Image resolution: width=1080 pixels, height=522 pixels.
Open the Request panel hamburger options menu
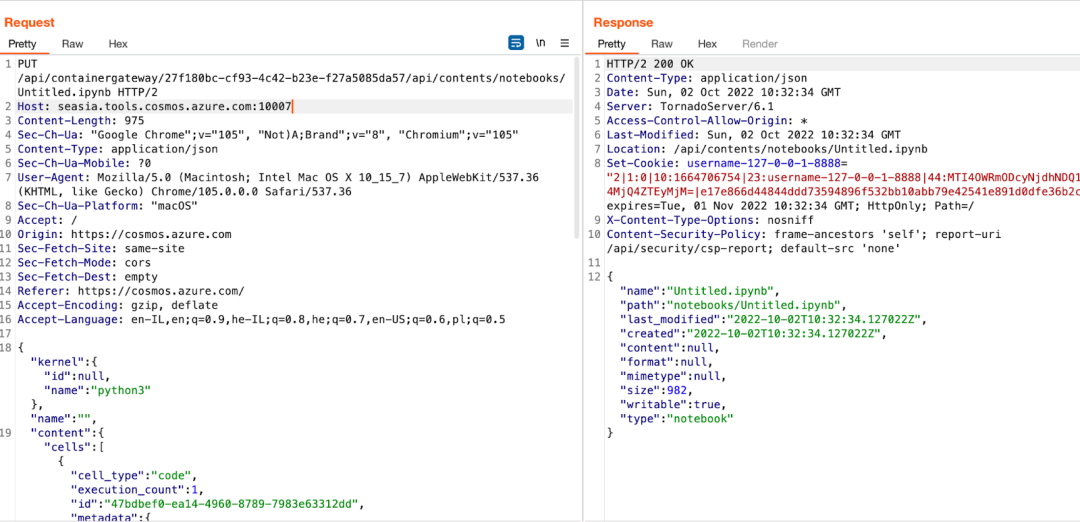coord(565,43)
